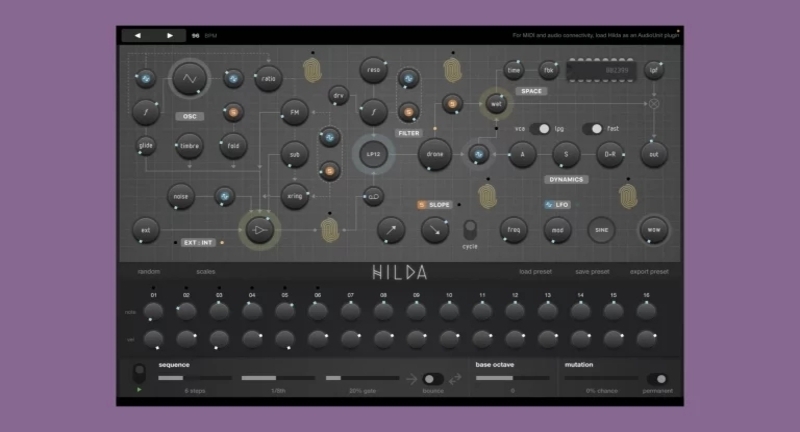Click the blue LFO knob left of the A knob
The width and height of the screenshot is (800, 432).
point(479,154)
